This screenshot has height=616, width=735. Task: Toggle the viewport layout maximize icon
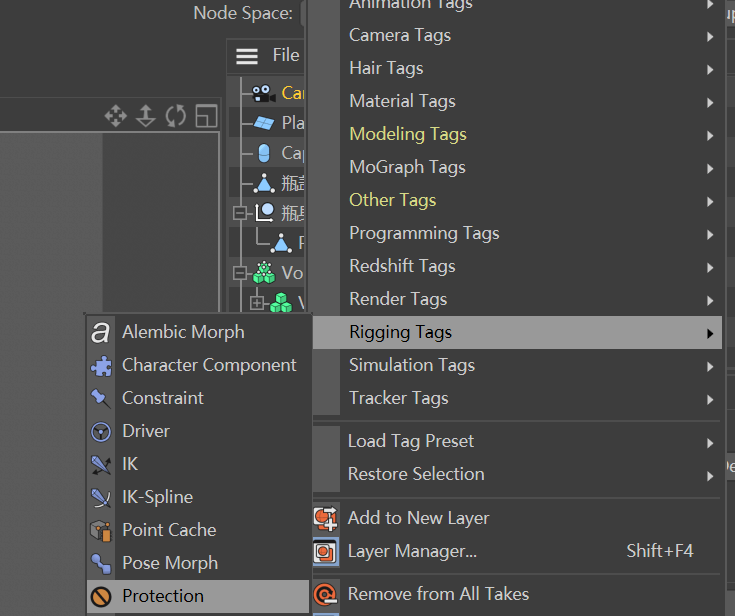point(206,116)
